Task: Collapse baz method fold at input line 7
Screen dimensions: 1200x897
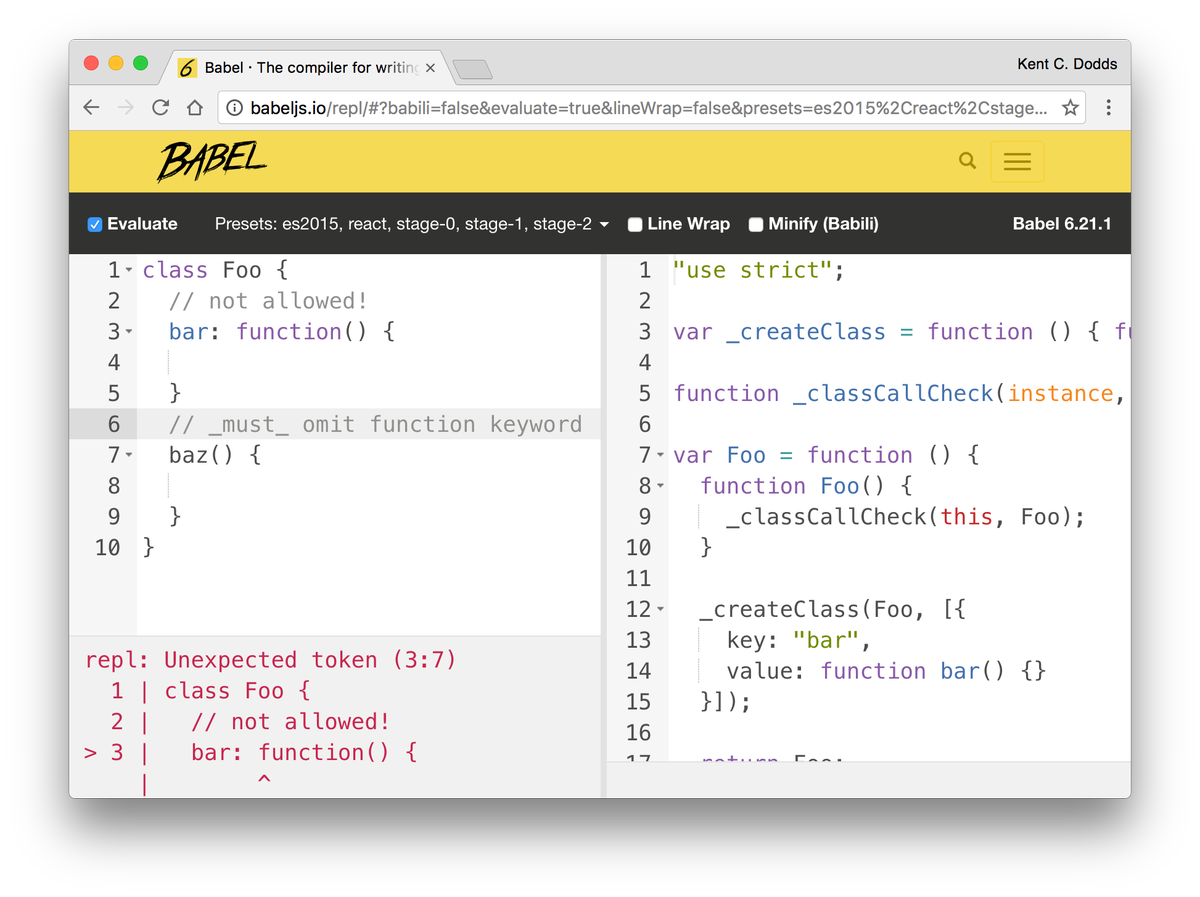Action: (129, 456)
